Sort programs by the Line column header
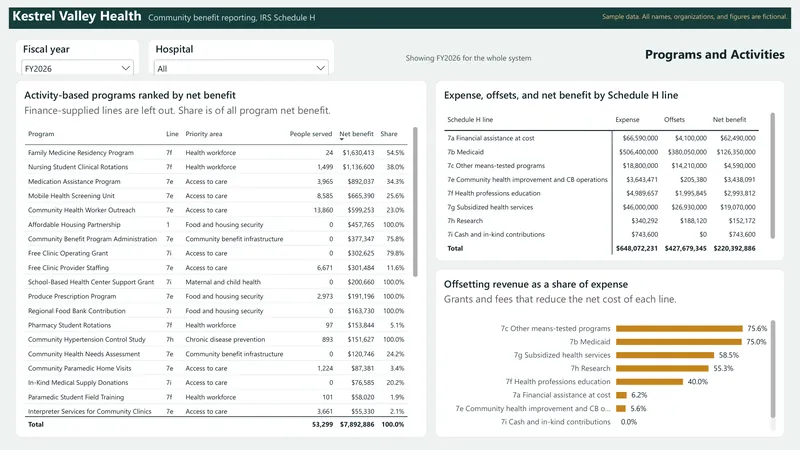 172,134
